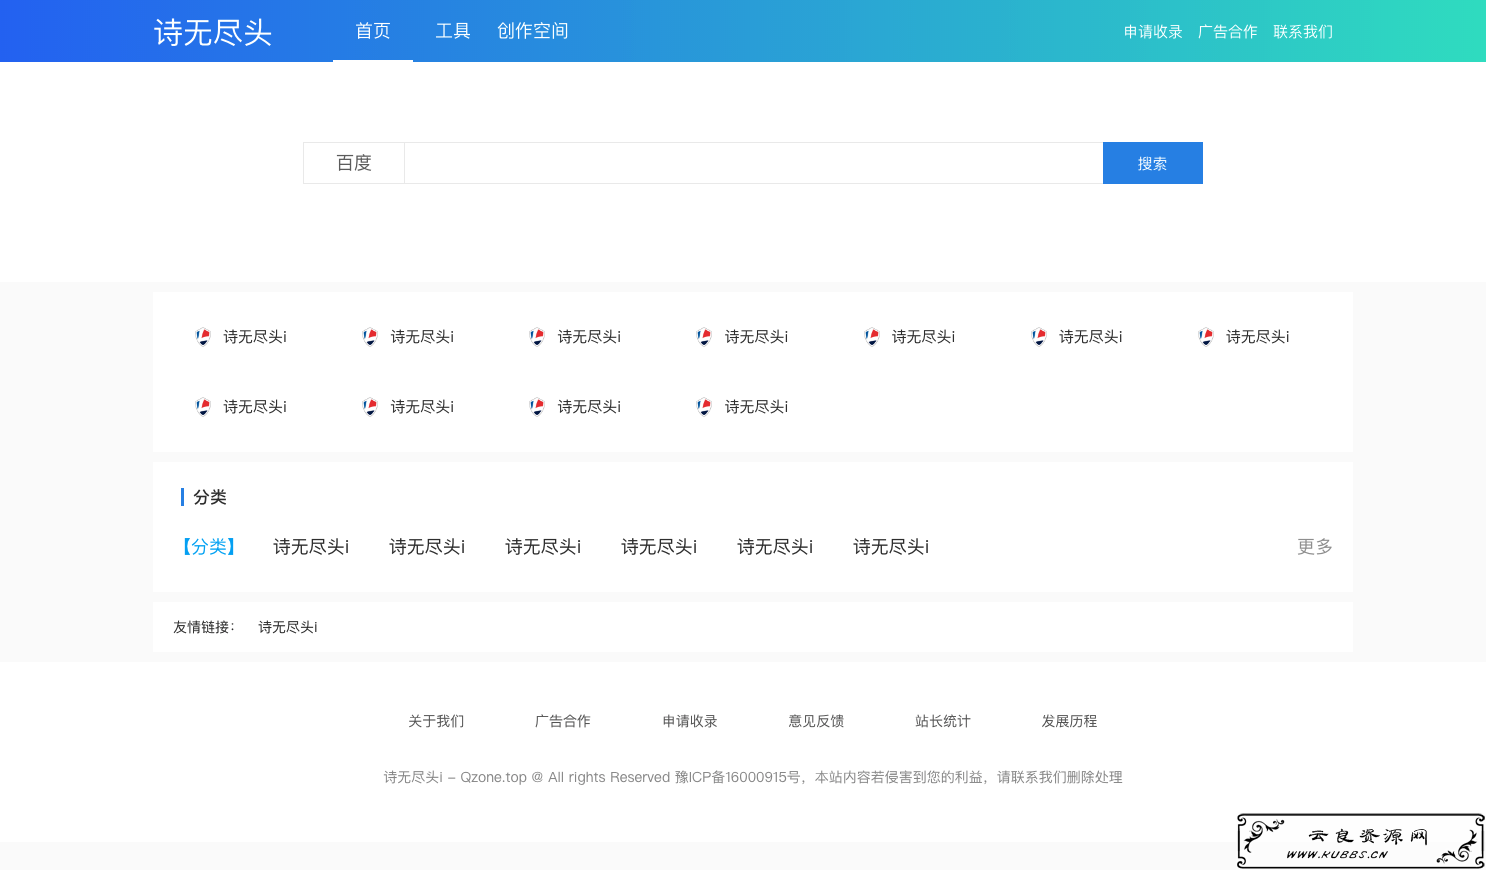Open 申请收录 in the top header

(x=1153, y=32)
